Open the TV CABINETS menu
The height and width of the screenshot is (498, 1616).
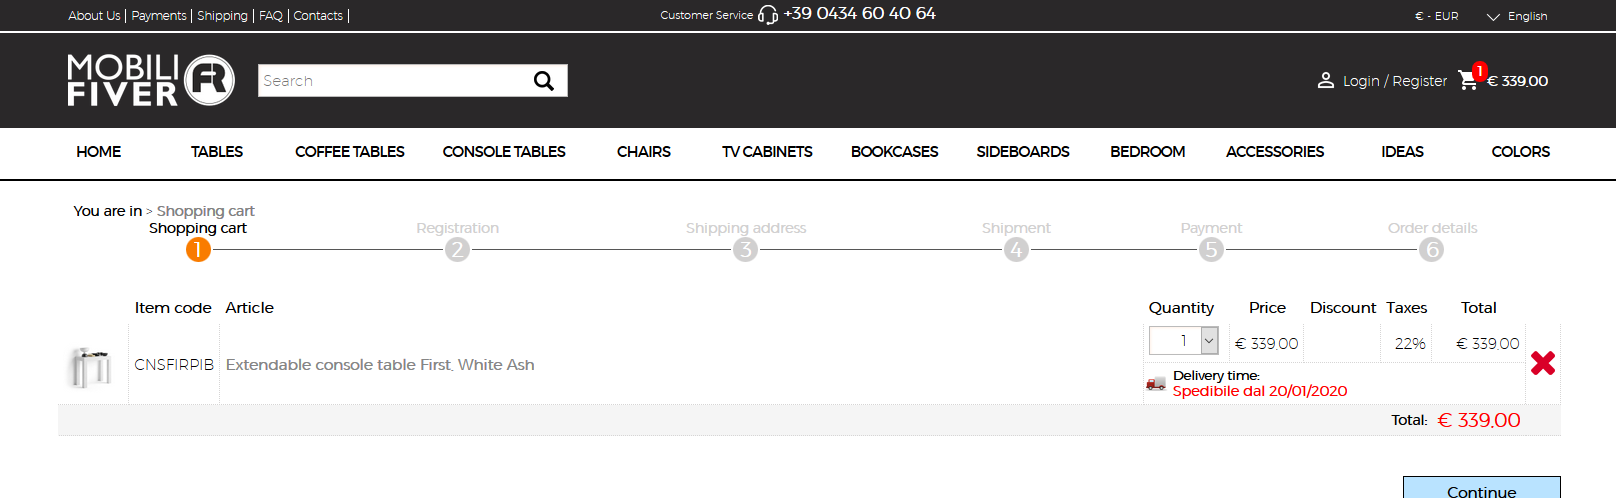(767, 152)
